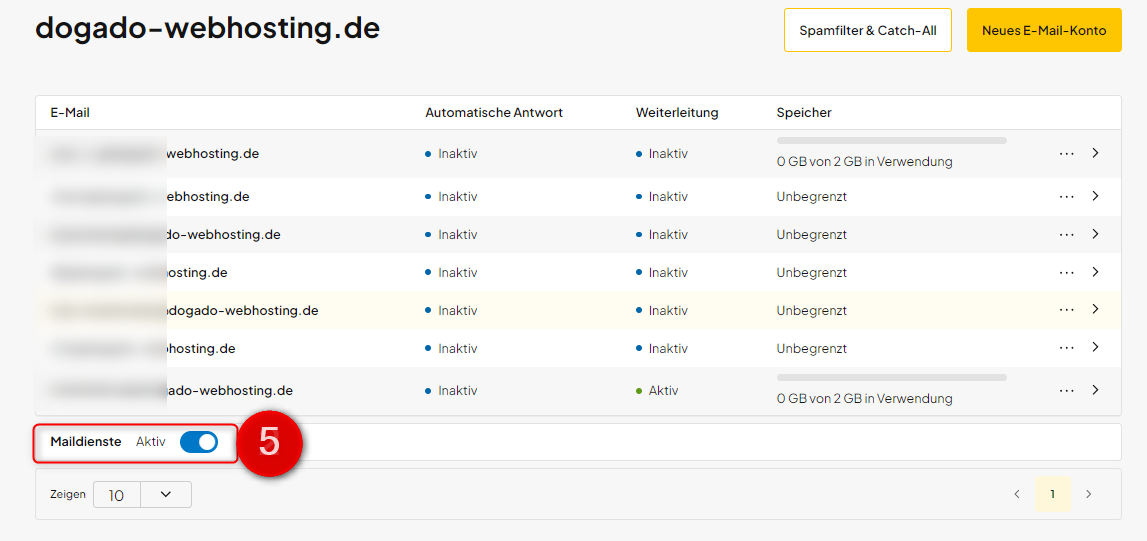Click the green Aktiv forwarding status
The width and height of the screenshot is (1147, 541).
[x=658, y=390]
